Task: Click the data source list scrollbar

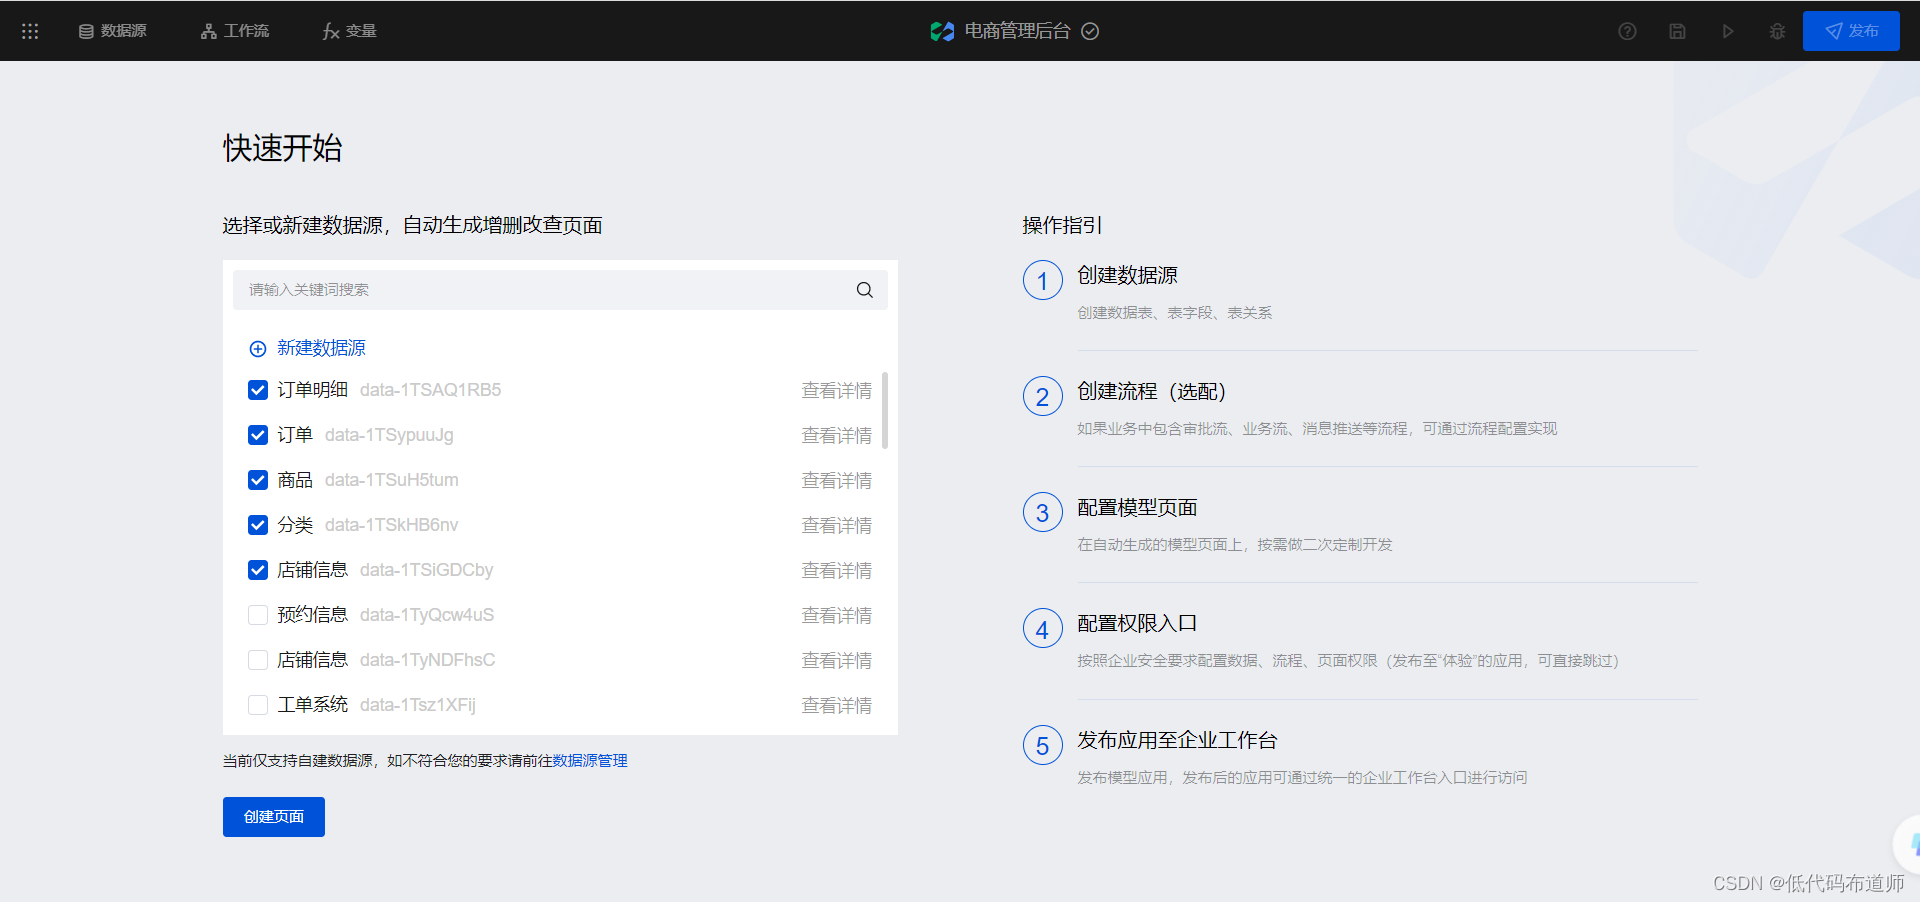Action: (885, 410)
